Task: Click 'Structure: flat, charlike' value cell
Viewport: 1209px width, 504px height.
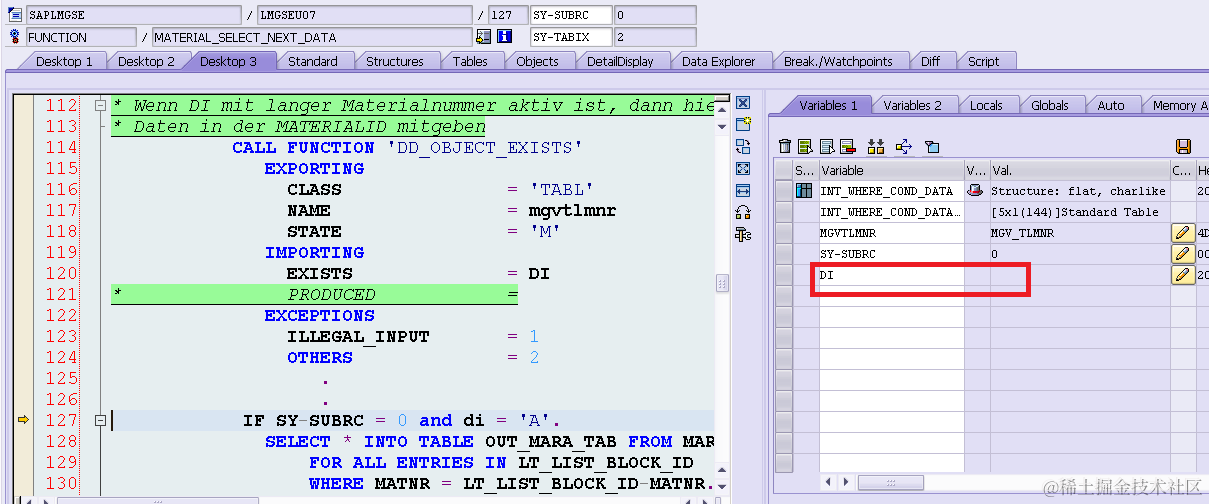Action: (x=1080, y=191)
